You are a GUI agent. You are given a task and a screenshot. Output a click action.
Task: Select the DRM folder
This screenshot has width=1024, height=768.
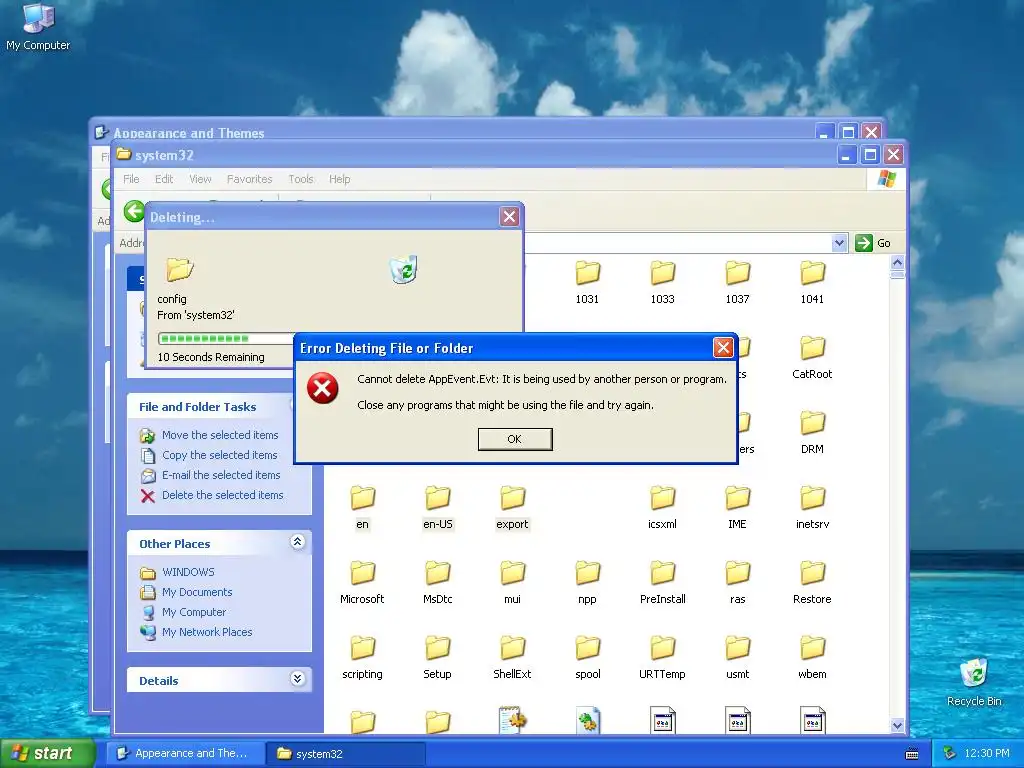[x=812, y=432]
